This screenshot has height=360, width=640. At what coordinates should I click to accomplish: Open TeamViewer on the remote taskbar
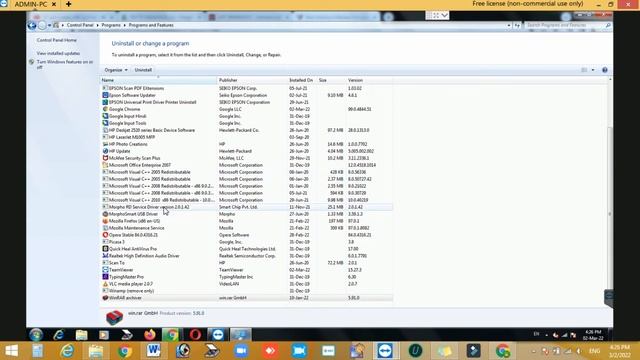[x=218, y=335]
